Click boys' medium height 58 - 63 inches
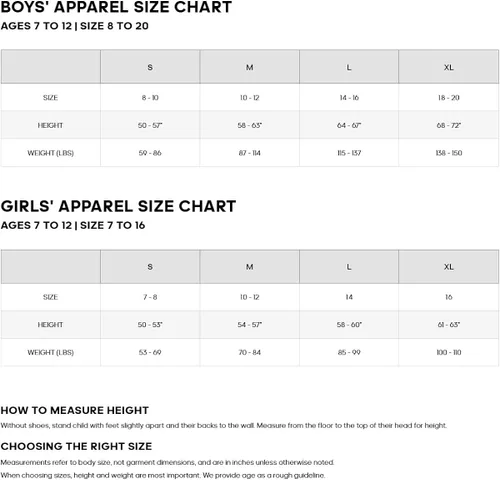This screenshot has height=480, width=500. [x=249, y=125]
